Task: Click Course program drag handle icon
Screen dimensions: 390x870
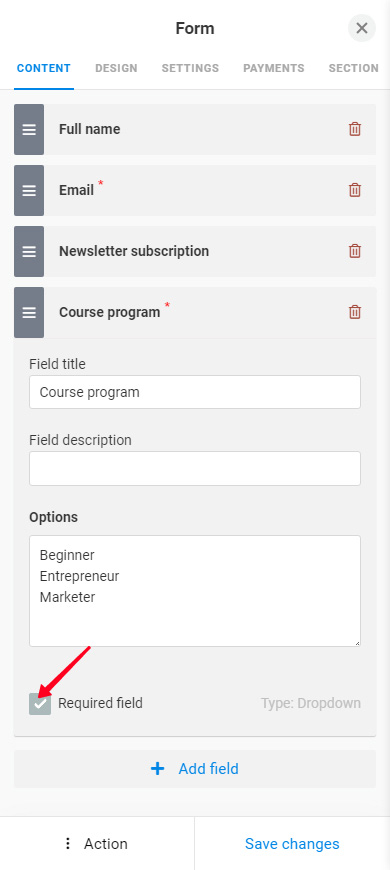Action: 29,312
